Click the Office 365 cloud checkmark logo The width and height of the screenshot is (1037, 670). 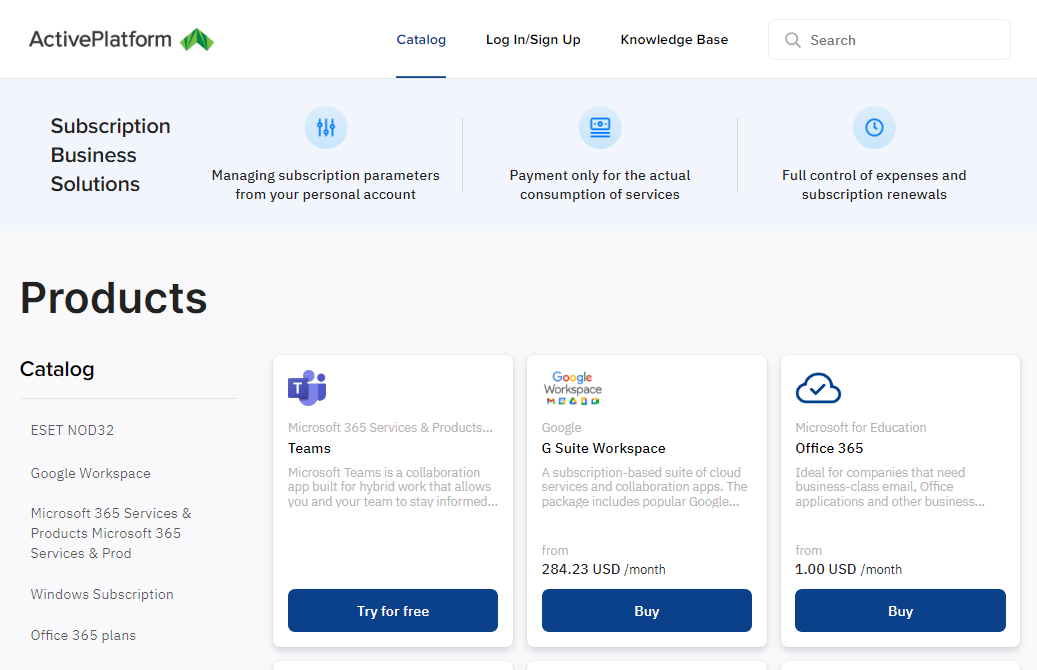pyautogui.click(x=818, y=388)
